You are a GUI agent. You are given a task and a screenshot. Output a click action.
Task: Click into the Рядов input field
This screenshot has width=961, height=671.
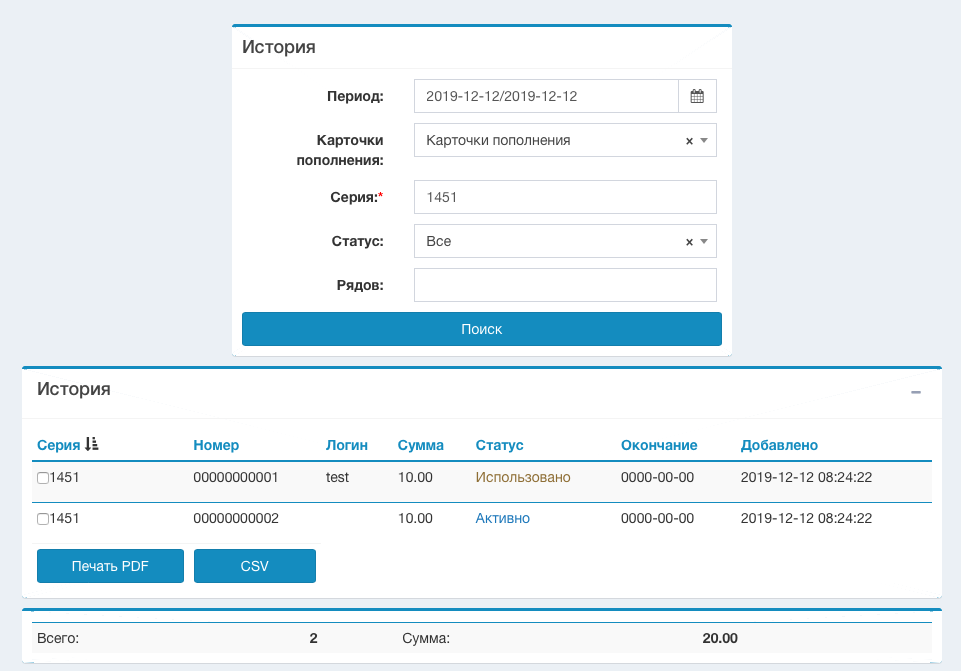565,285
